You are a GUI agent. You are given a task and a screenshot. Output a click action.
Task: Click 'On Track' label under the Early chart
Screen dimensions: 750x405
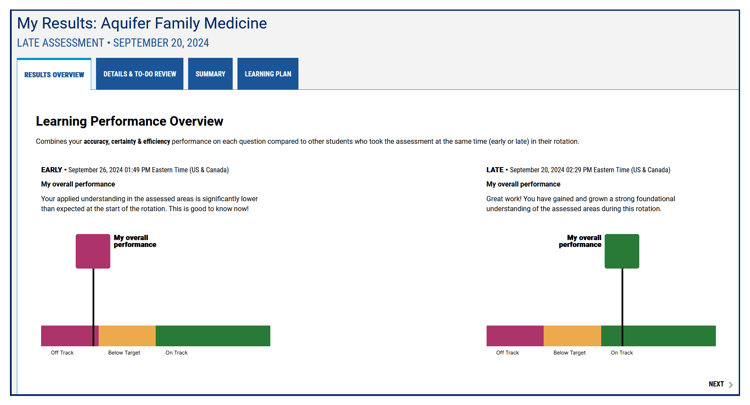(176, 353)
